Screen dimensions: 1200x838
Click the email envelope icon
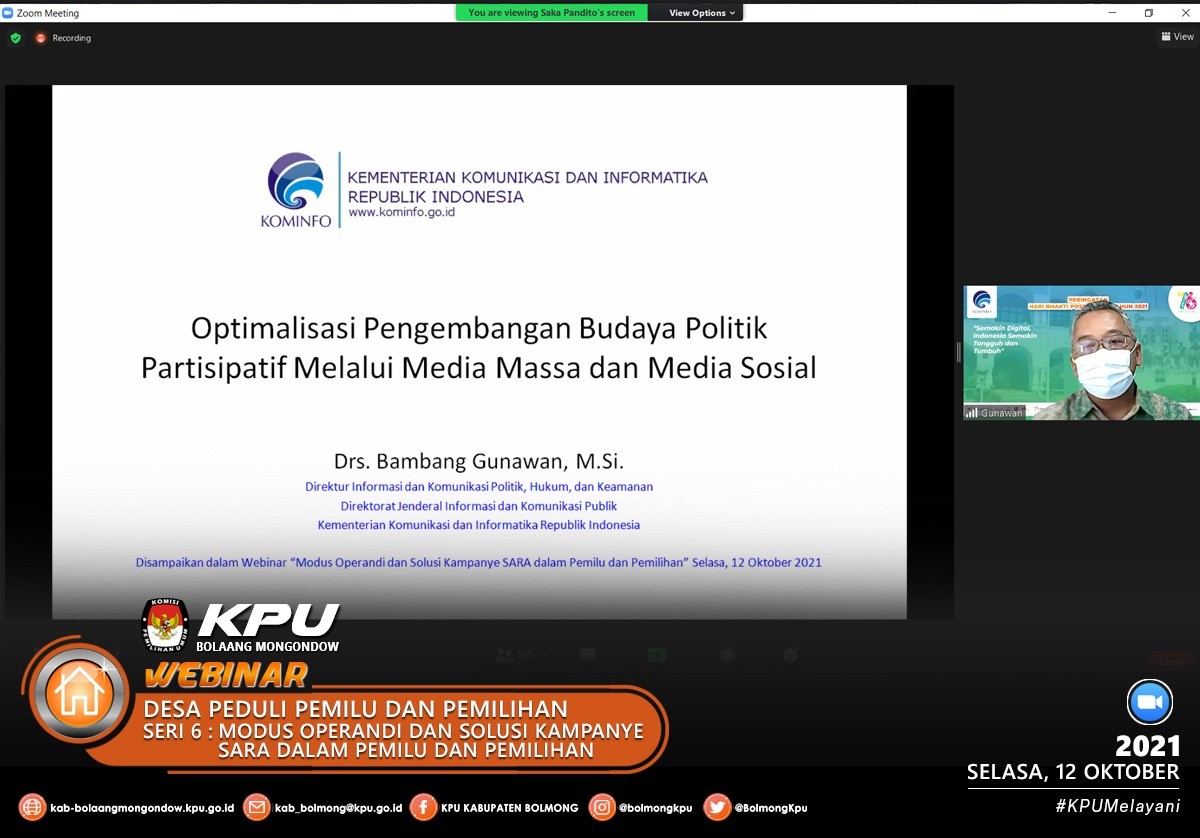[257, 807]
